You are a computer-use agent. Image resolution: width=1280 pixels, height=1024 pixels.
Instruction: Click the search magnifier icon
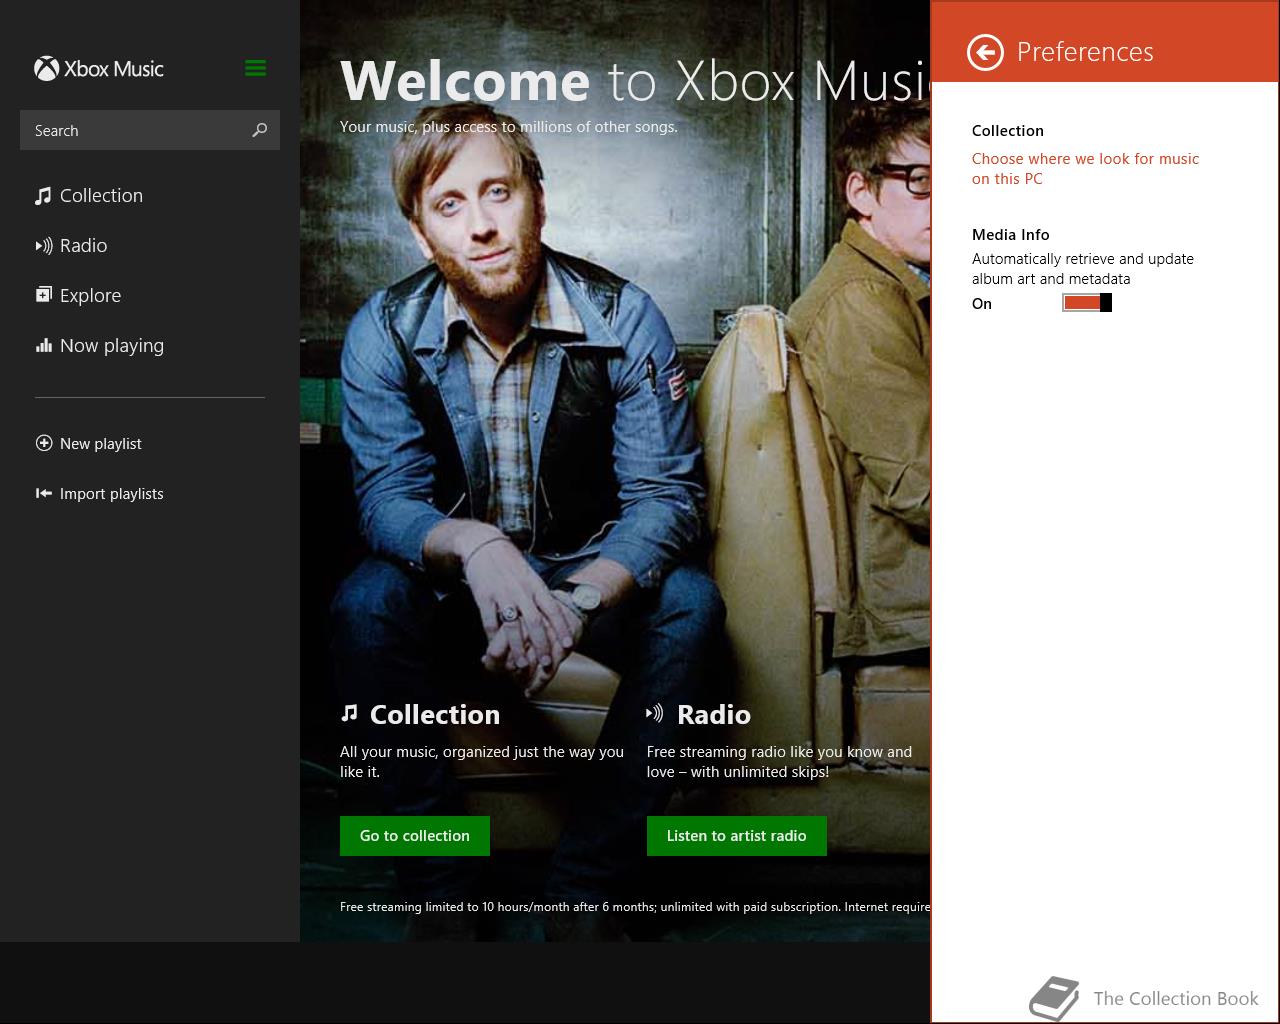260,130
